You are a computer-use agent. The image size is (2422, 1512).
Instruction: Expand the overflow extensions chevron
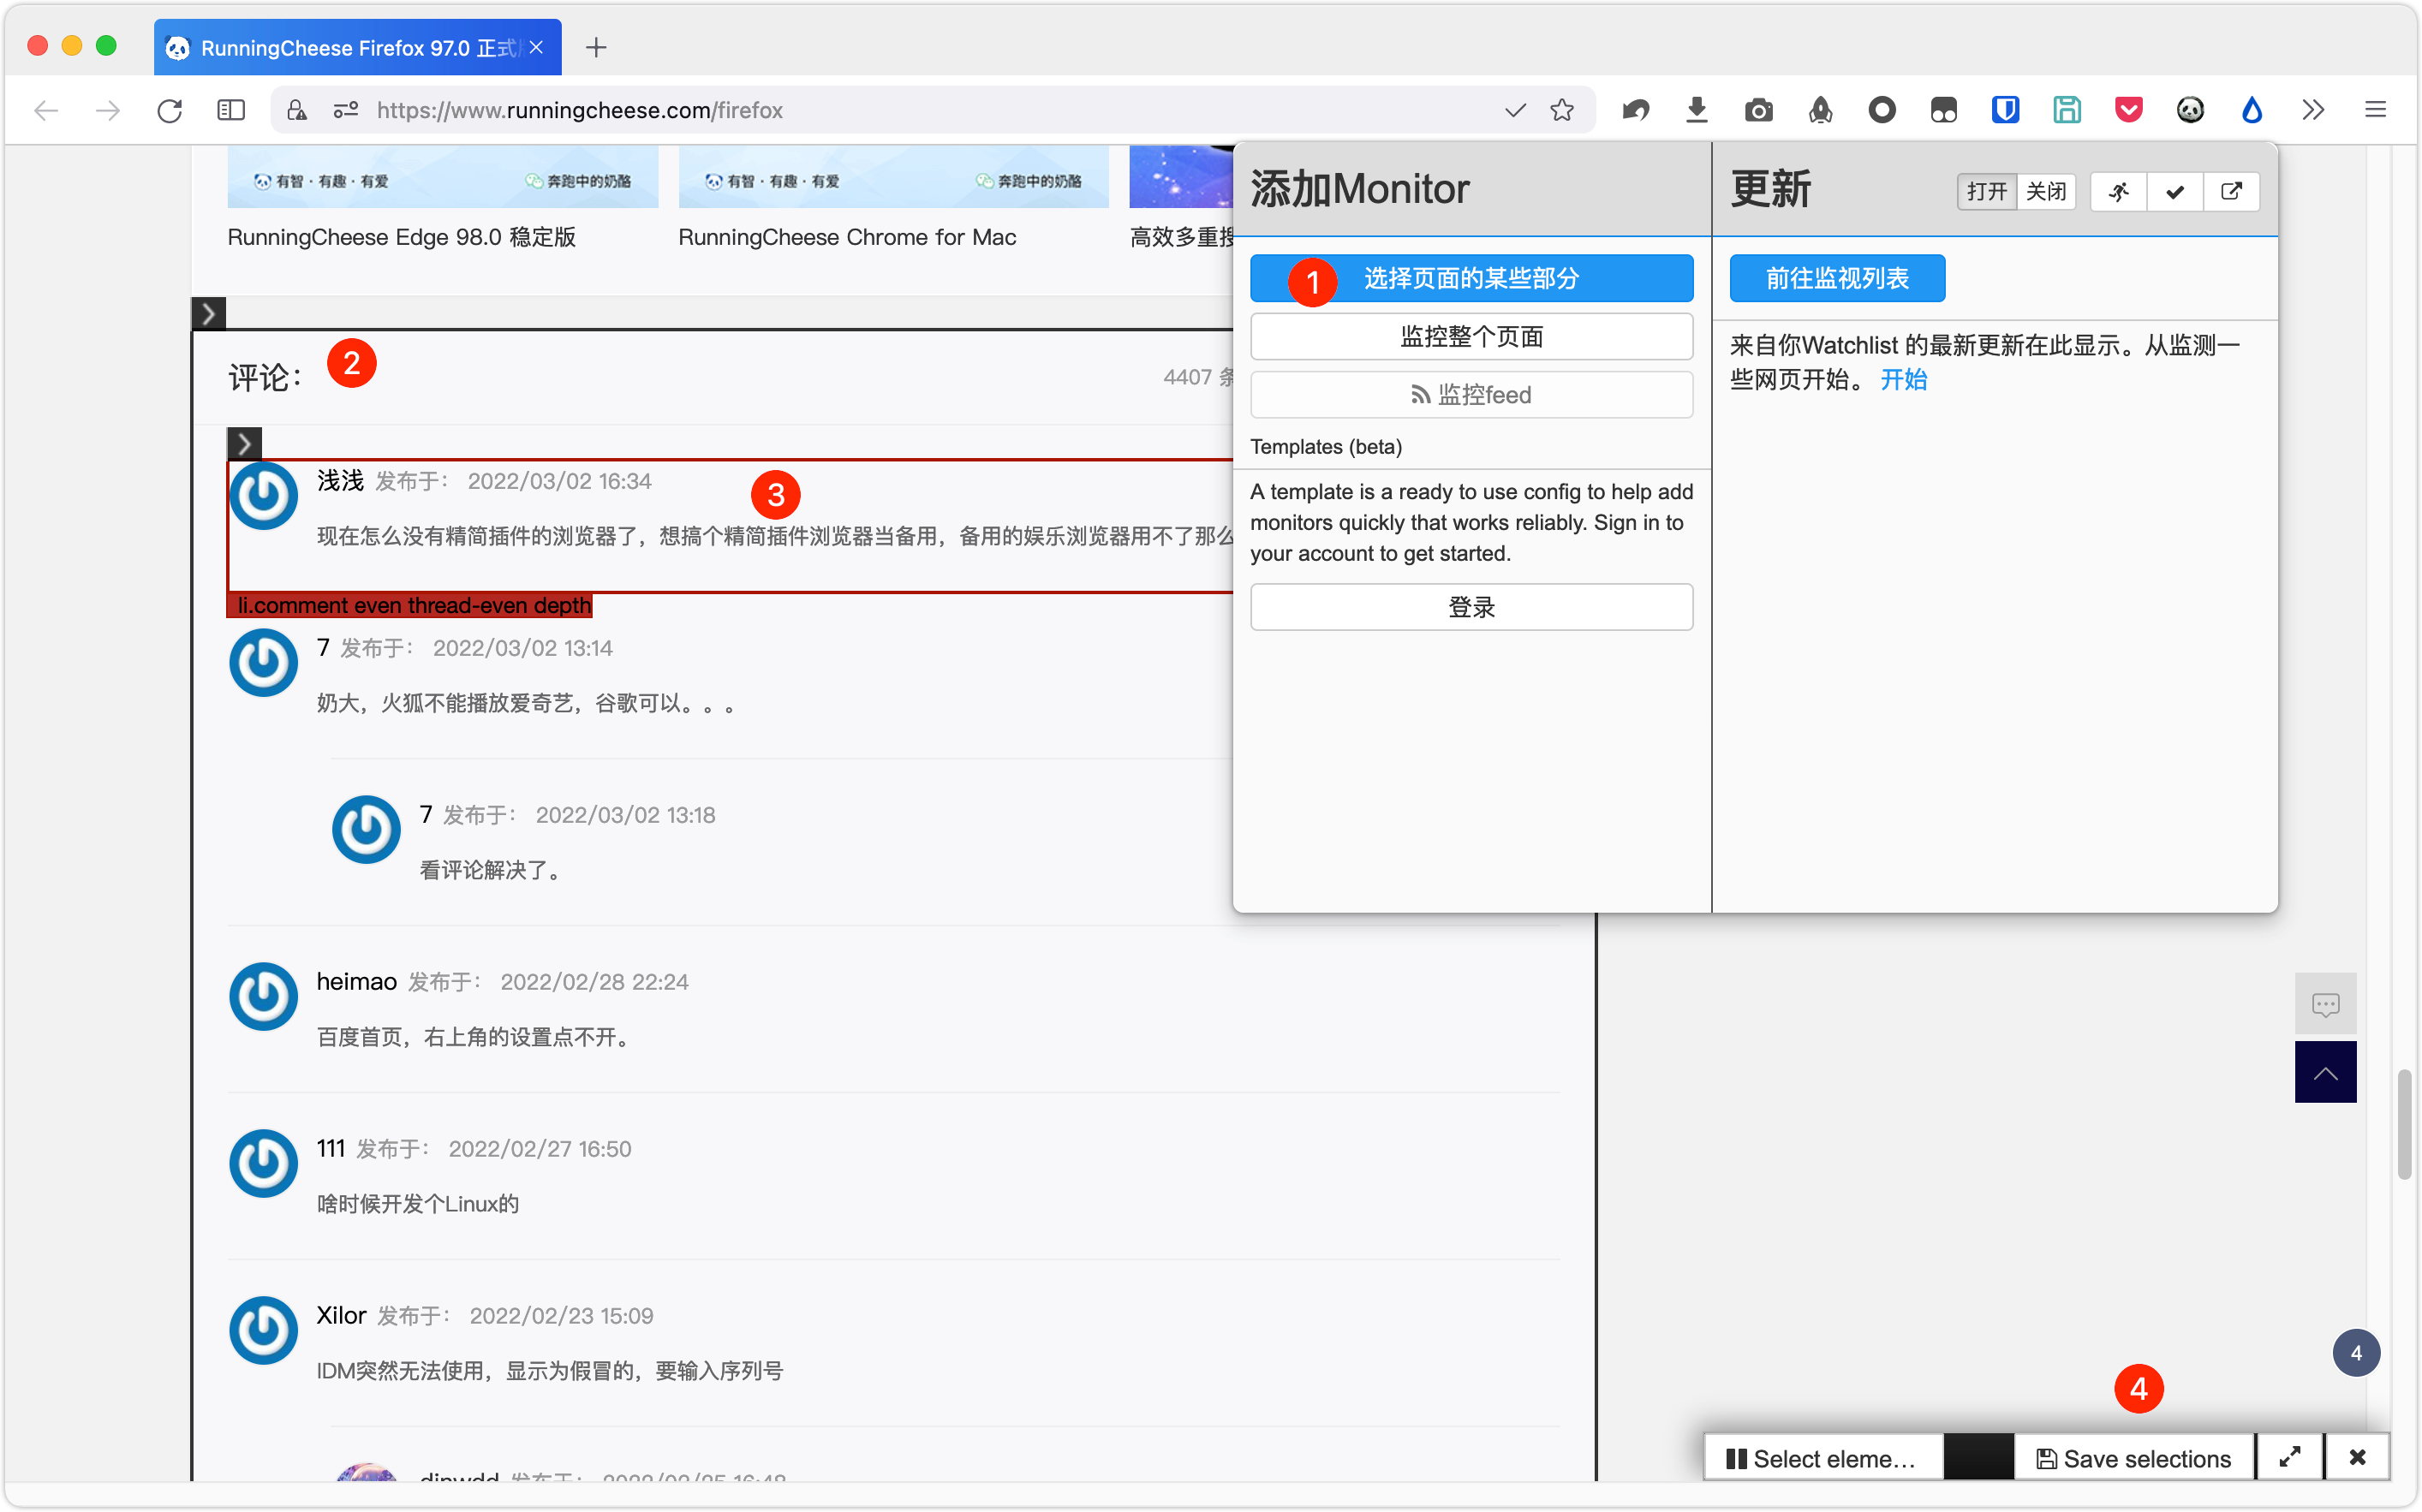(x=2312, y=110)
